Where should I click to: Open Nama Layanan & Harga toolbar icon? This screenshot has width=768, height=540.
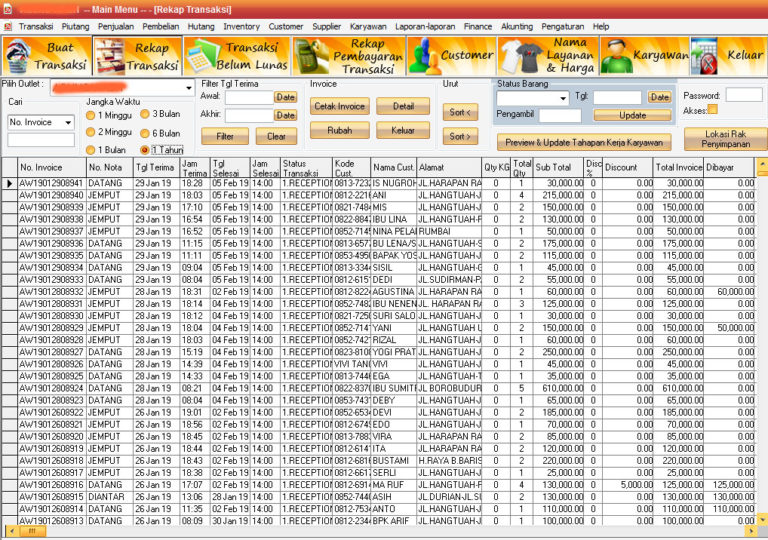point(548,56)
